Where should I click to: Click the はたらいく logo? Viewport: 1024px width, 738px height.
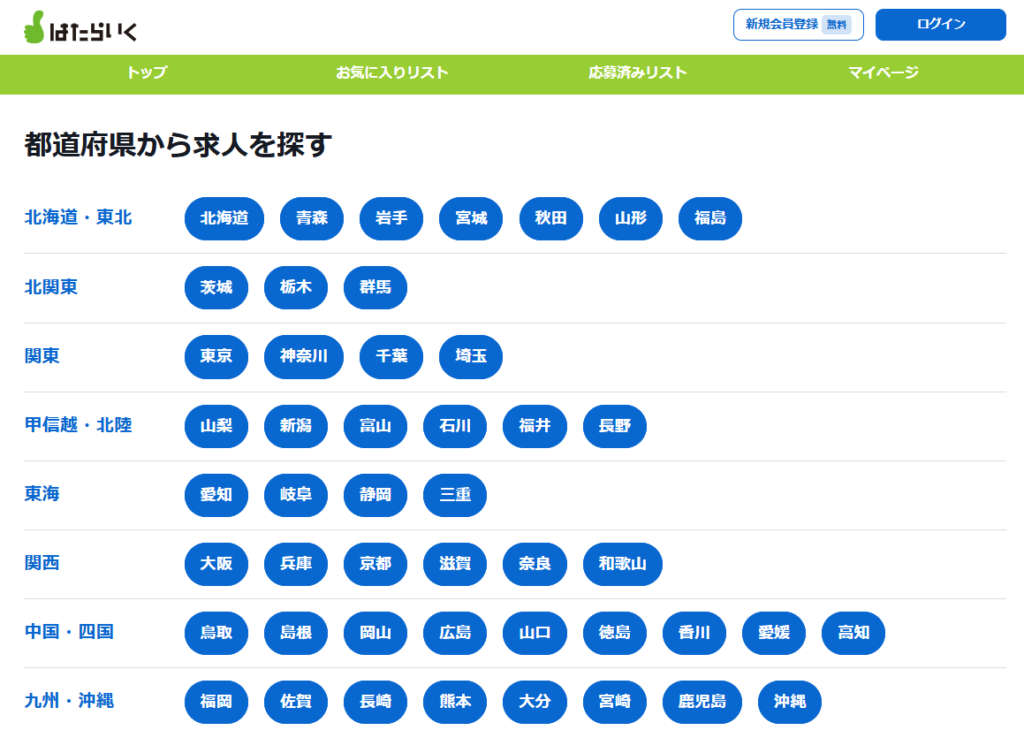tap(80, 27)
